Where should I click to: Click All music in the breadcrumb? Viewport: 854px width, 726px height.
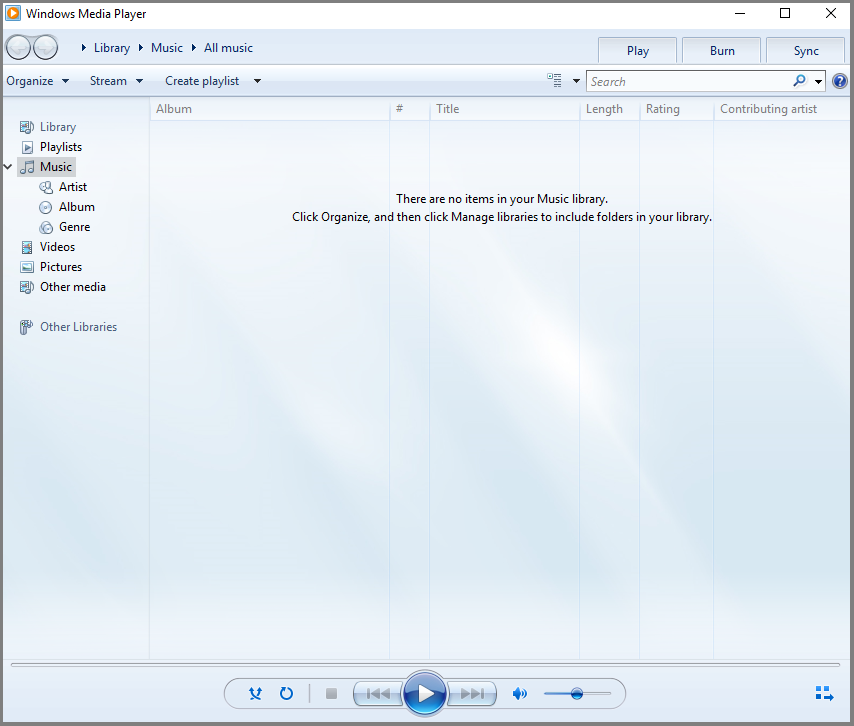[x=228, y=48]
